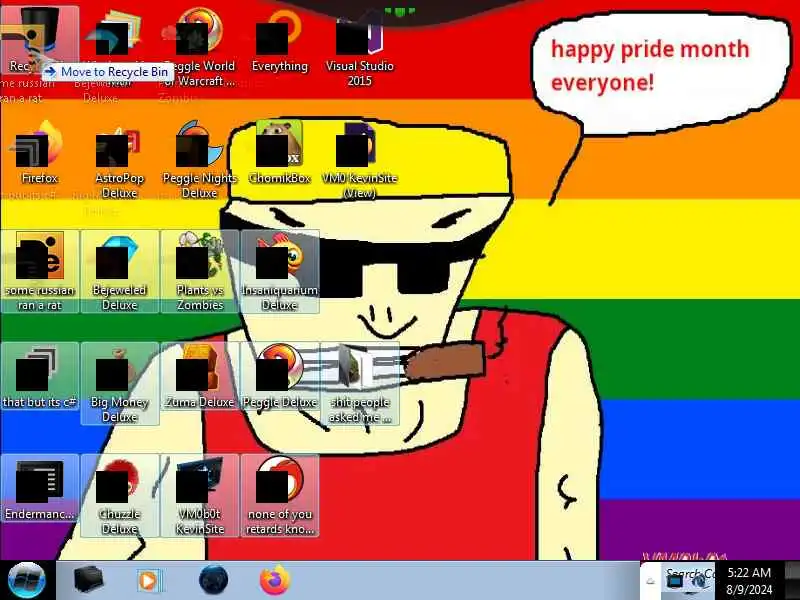Viewport: 800px width, 600px height.
Task: Open Firefox from the taskbar
Action: [274, 580]
